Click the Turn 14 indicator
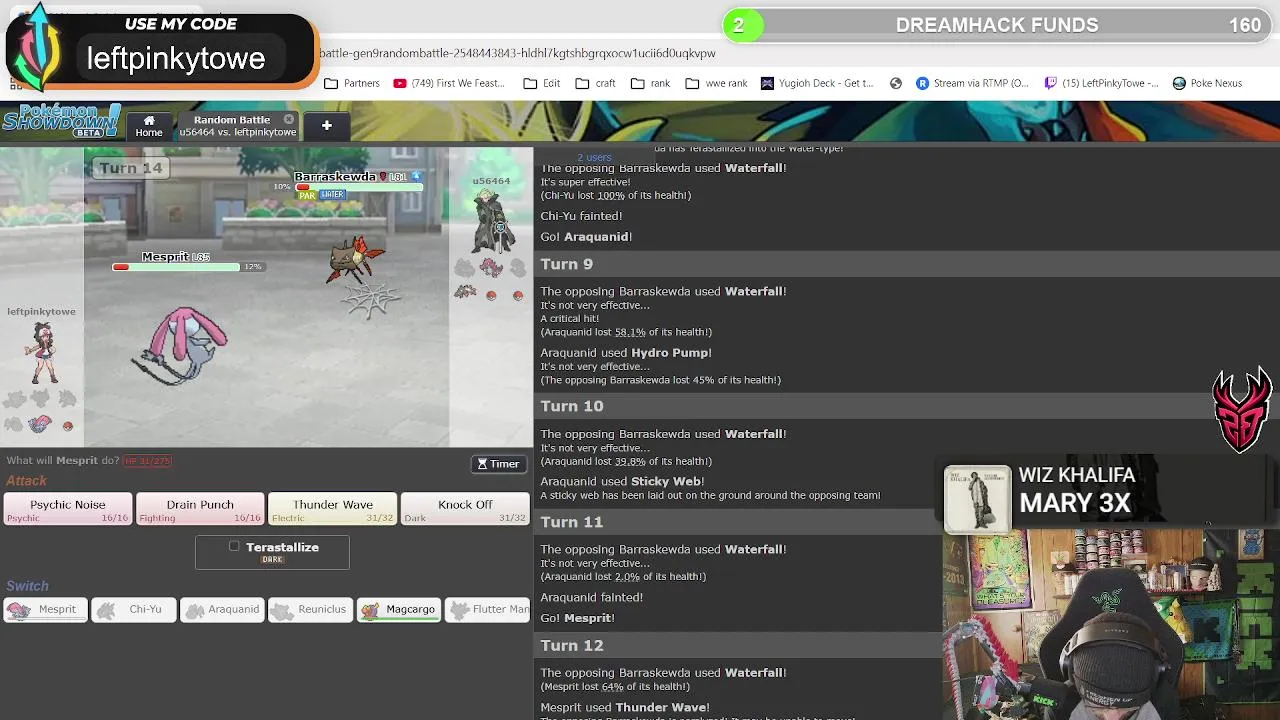1280x720 pixels. (x=131, y=168)
